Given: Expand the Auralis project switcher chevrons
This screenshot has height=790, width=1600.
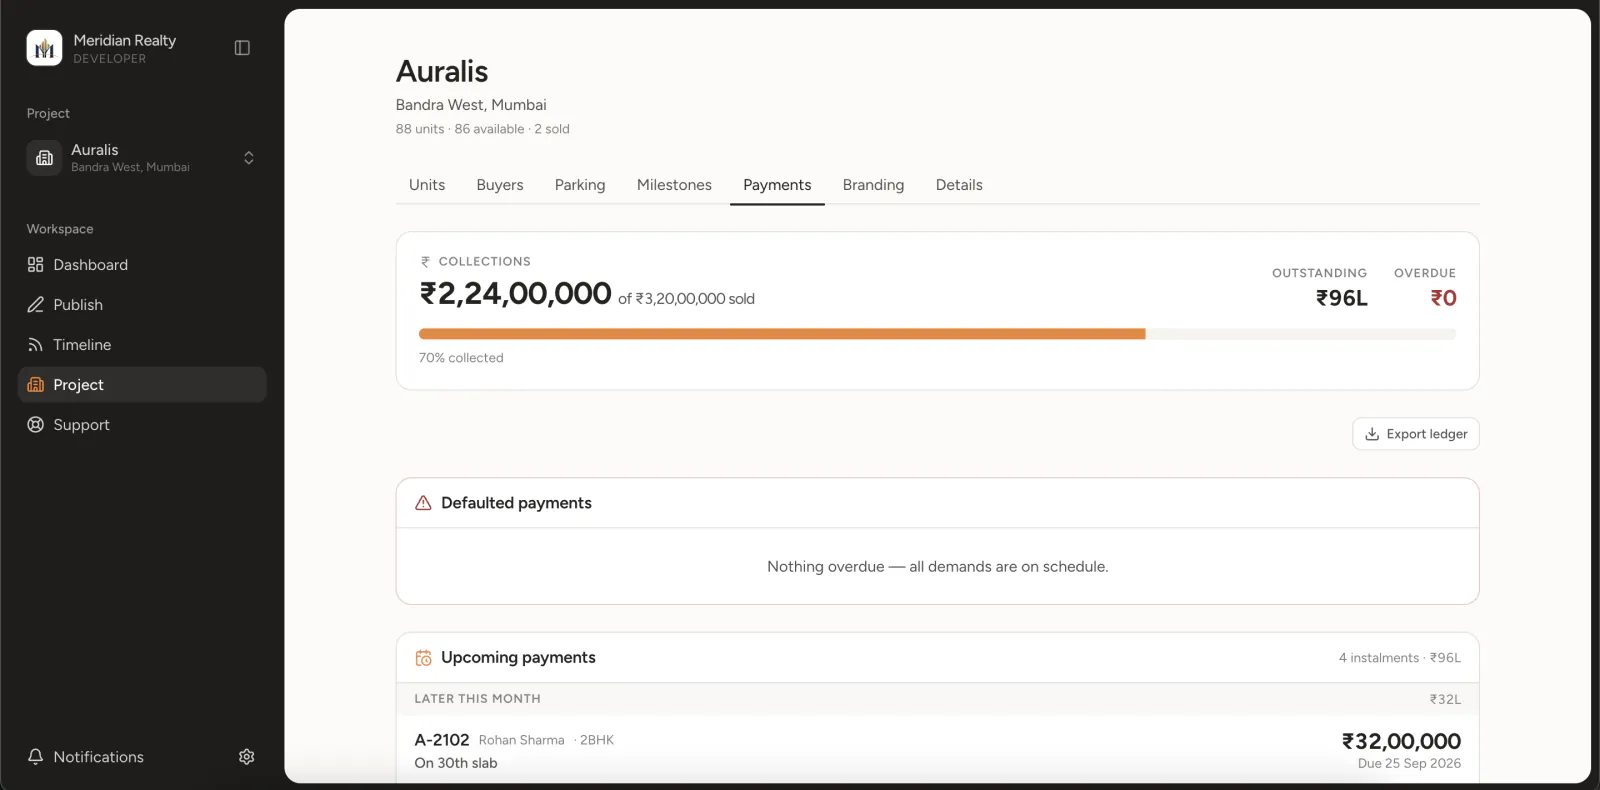Looking at the screenshot, I should click(x=249, y=158).
